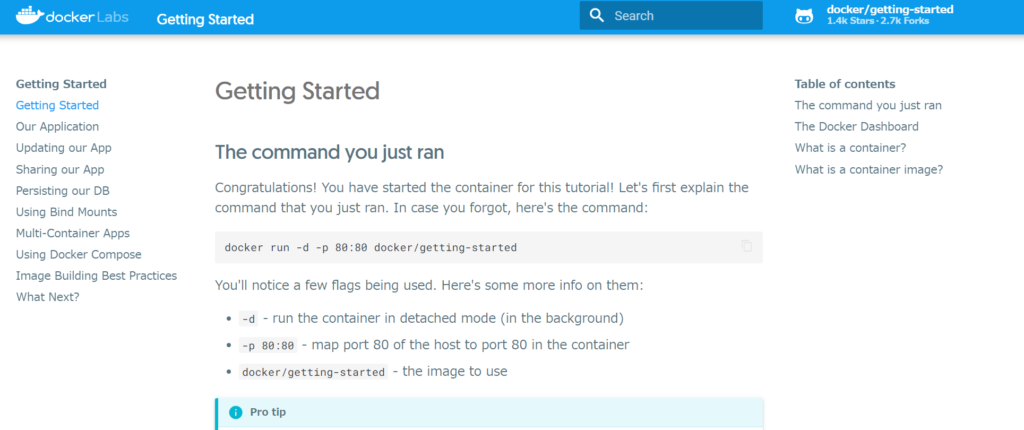This screenshot has width=1024, height=430.
Task: Copy the docker run command
Action: (746, 246)
